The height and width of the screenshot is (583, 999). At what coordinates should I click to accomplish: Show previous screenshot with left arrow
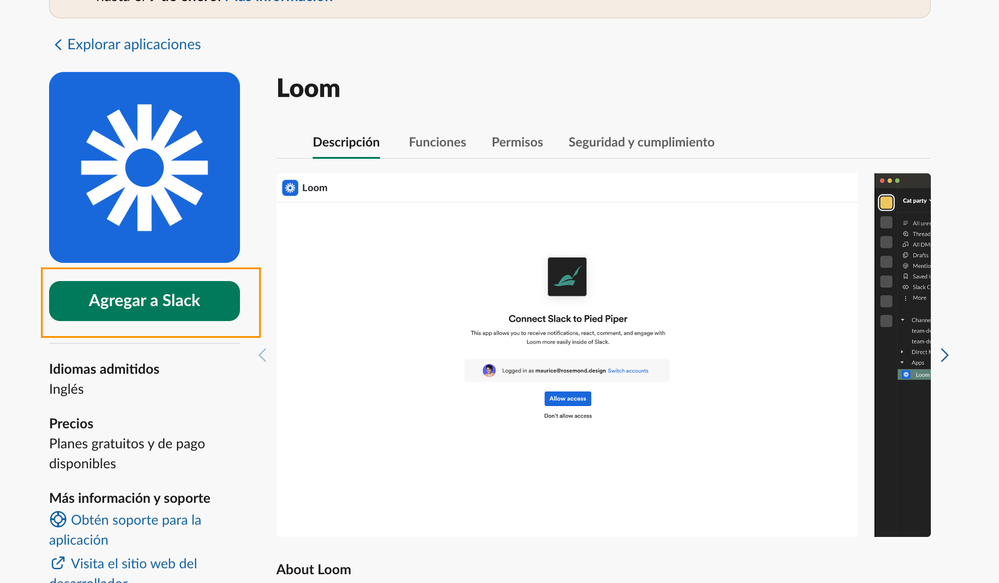(x=262, y=355)
